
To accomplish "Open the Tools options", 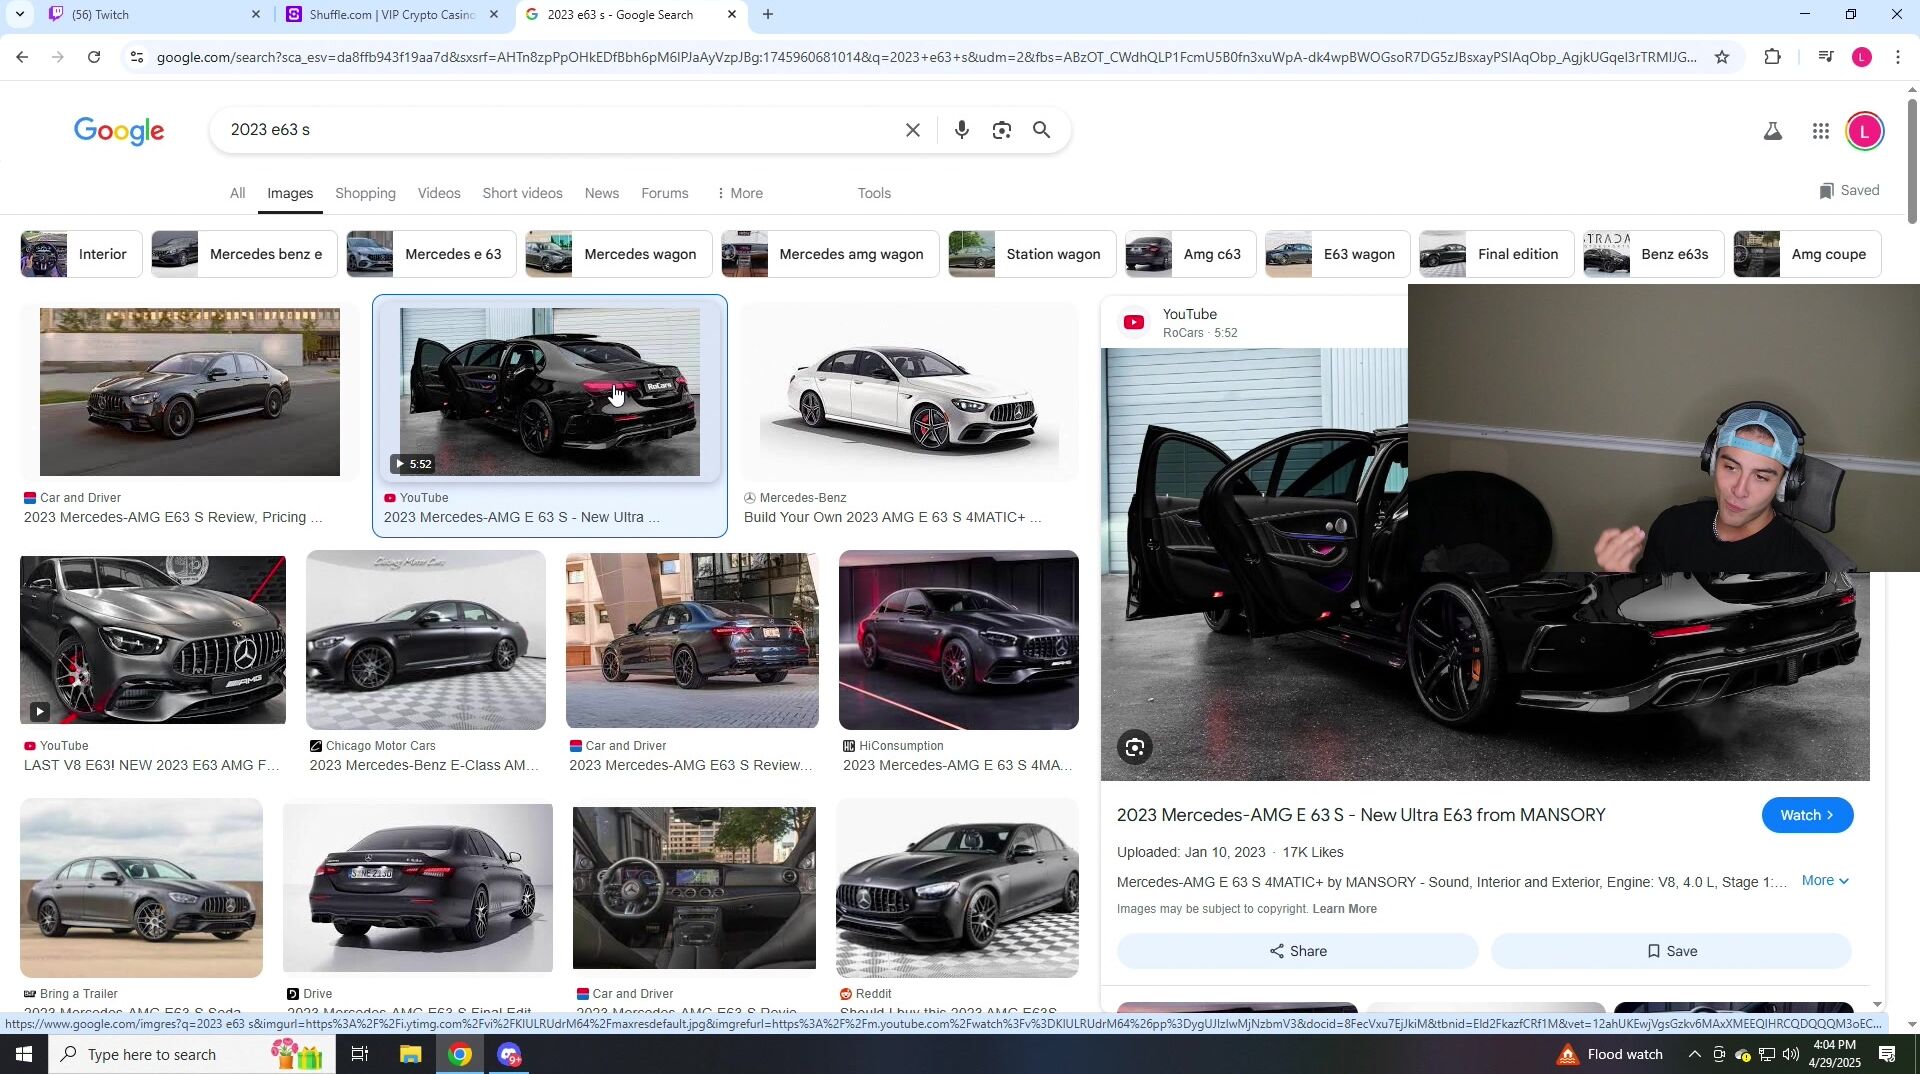I will point(874,193).
